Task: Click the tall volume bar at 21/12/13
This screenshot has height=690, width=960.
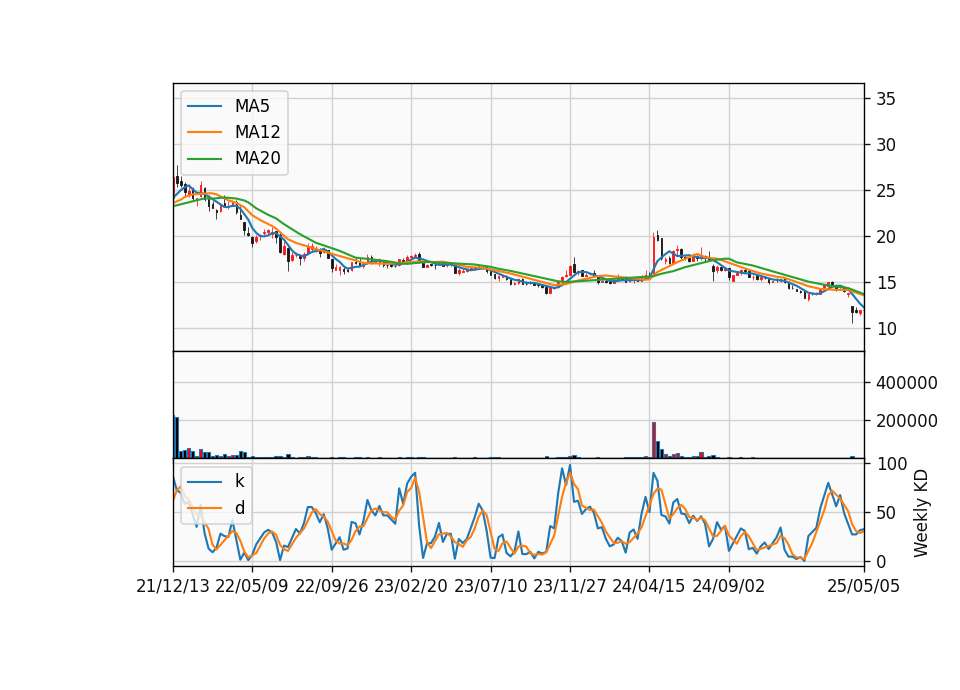Action: pyautogui.click(x=176, y=437)
